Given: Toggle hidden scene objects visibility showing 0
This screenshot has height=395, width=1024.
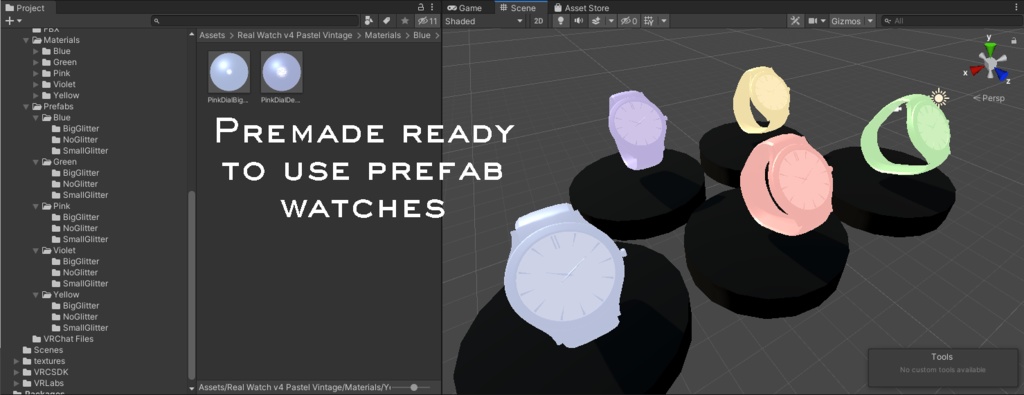Looking at the screenshot, I should (x=629, y=21).
